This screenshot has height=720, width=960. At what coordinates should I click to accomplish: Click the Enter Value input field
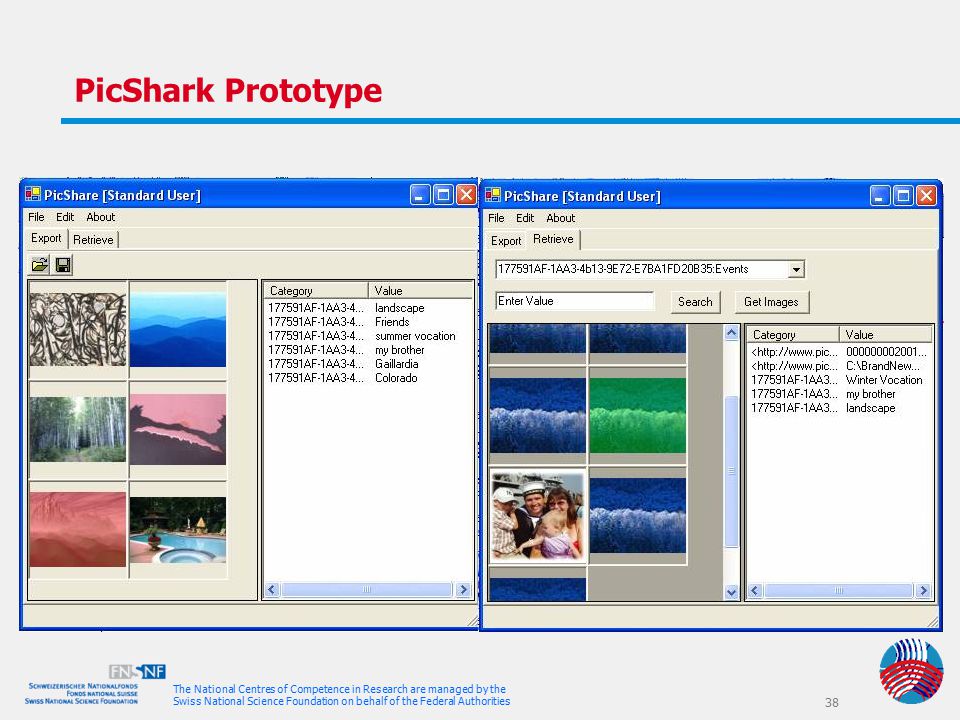click(574, 301)
